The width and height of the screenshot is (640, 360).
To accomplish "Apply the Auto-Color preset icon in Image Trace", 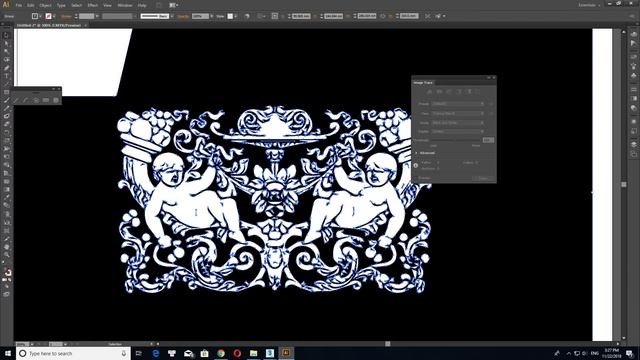I will [x=429, y=92].
